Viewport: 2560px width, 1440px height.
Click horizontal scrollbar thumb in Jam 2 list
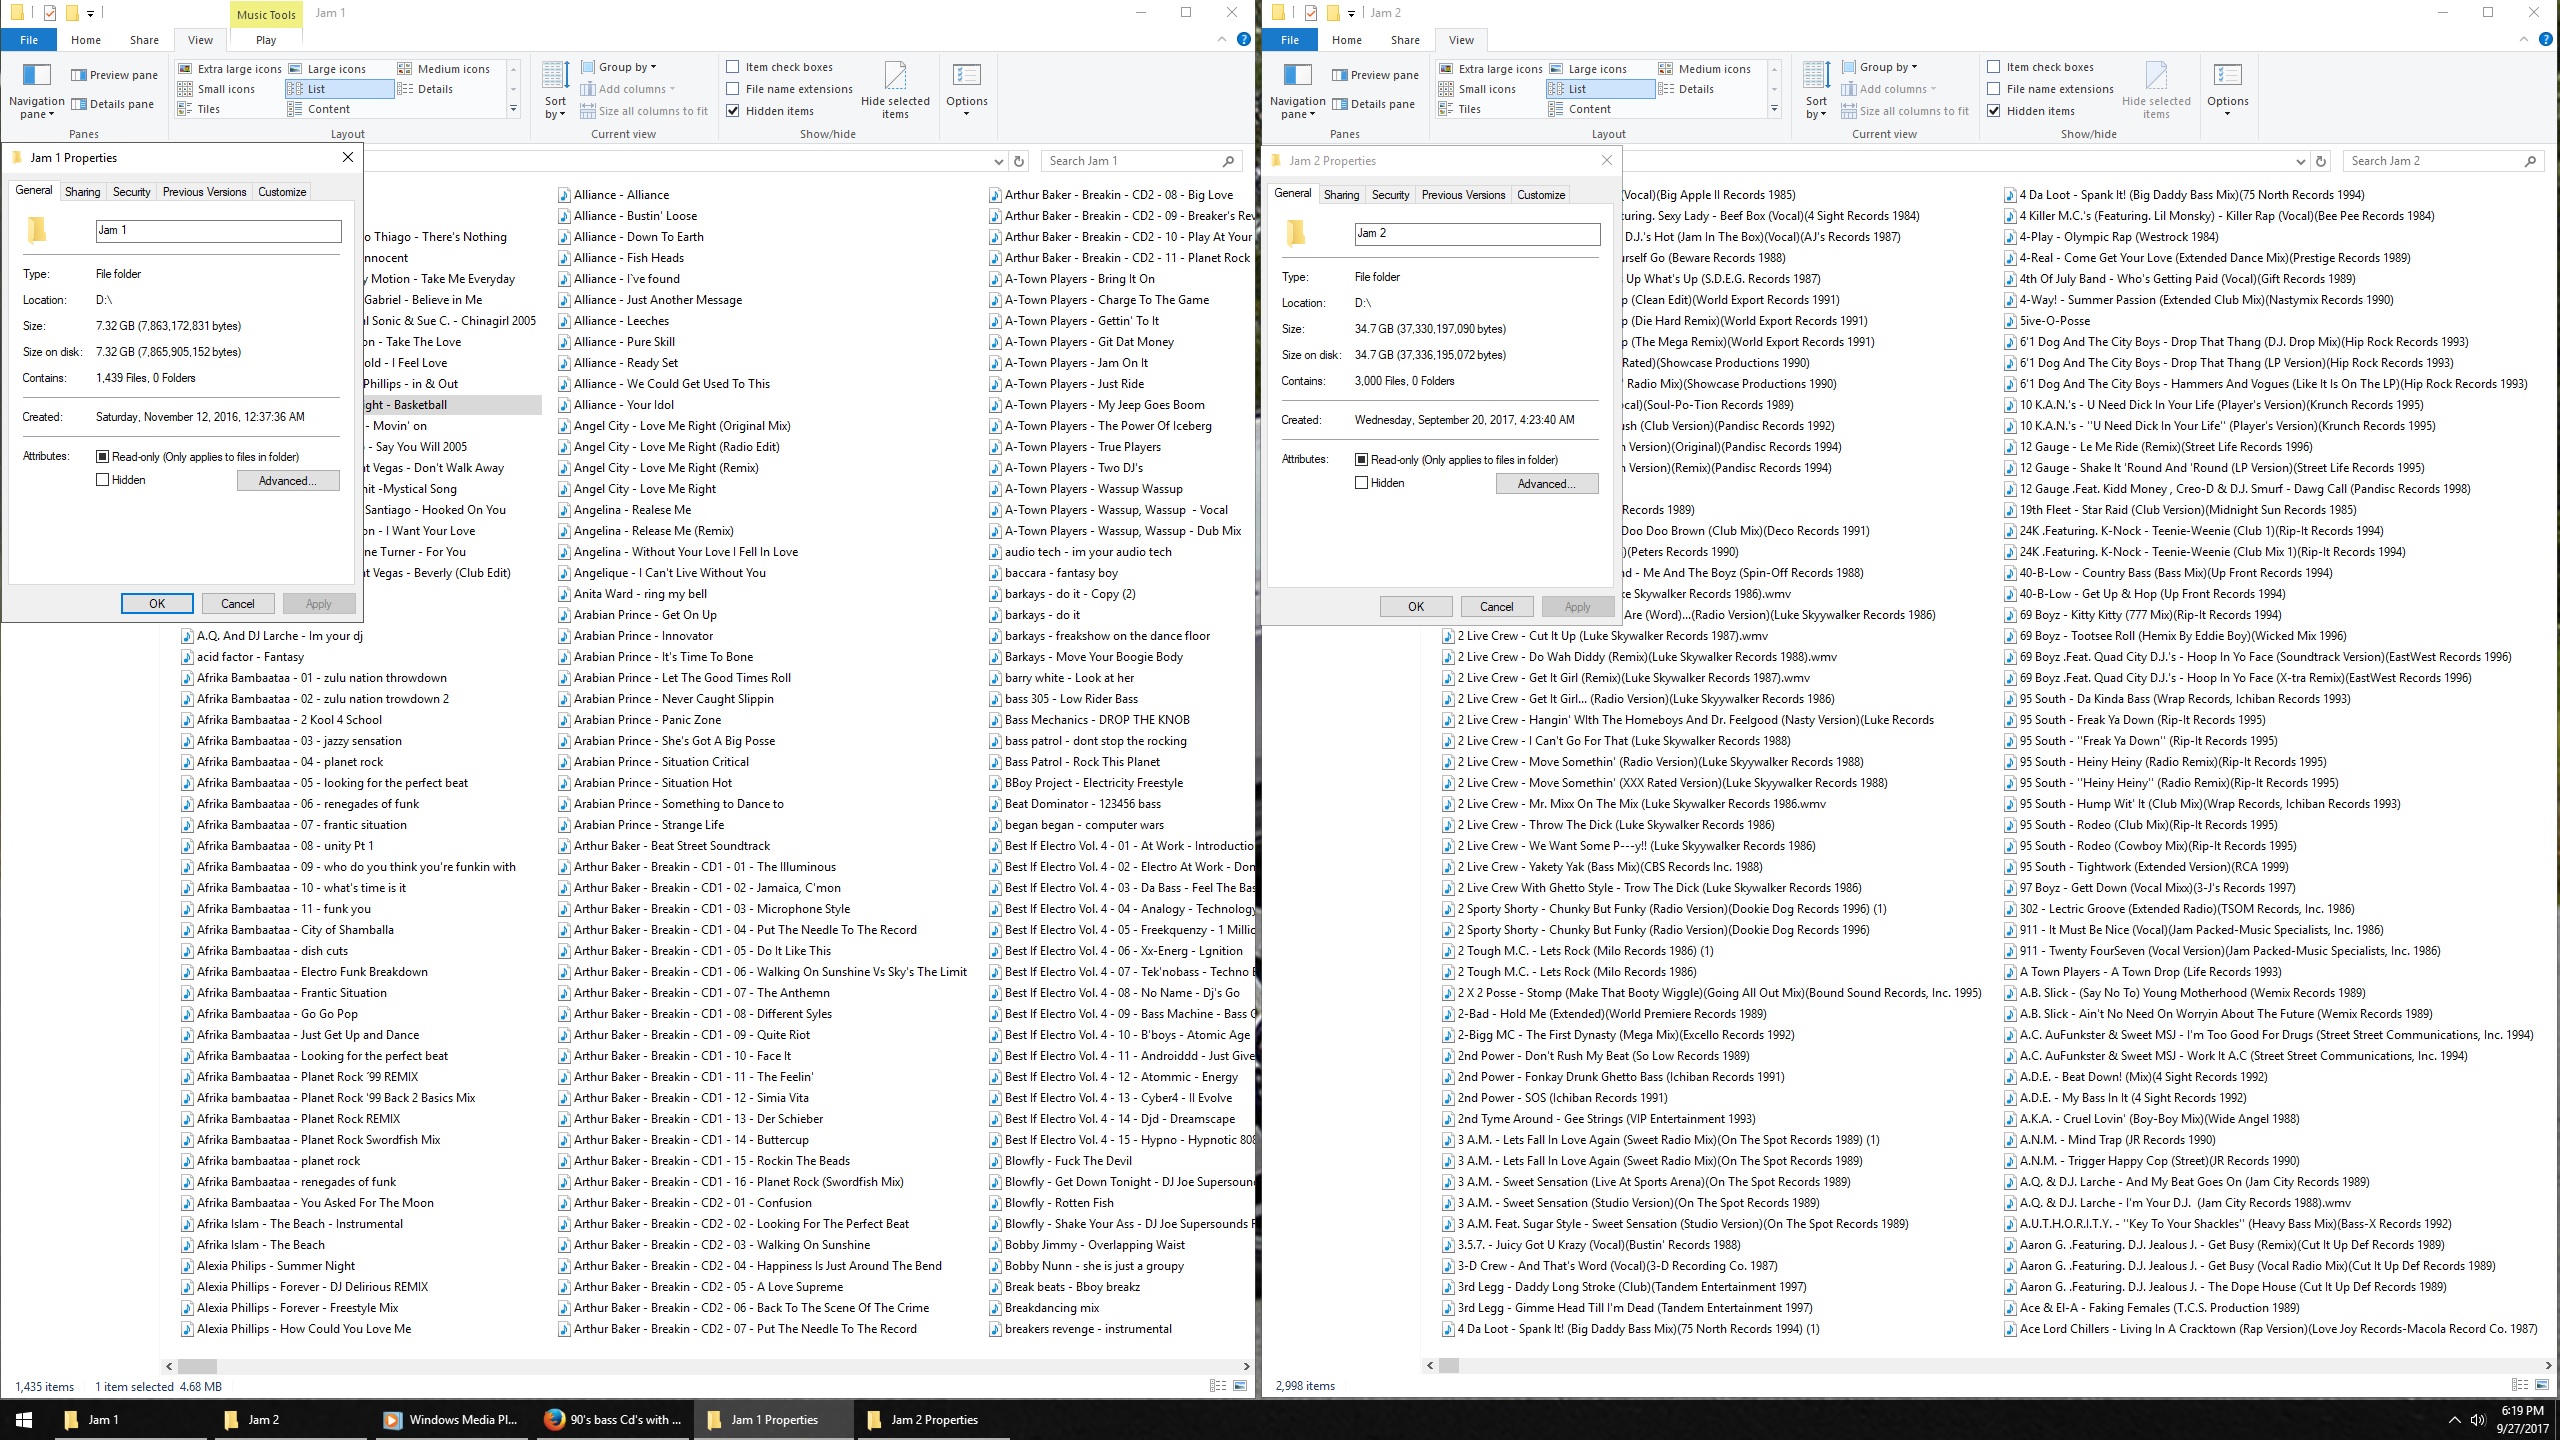tap(1449, 1366)
